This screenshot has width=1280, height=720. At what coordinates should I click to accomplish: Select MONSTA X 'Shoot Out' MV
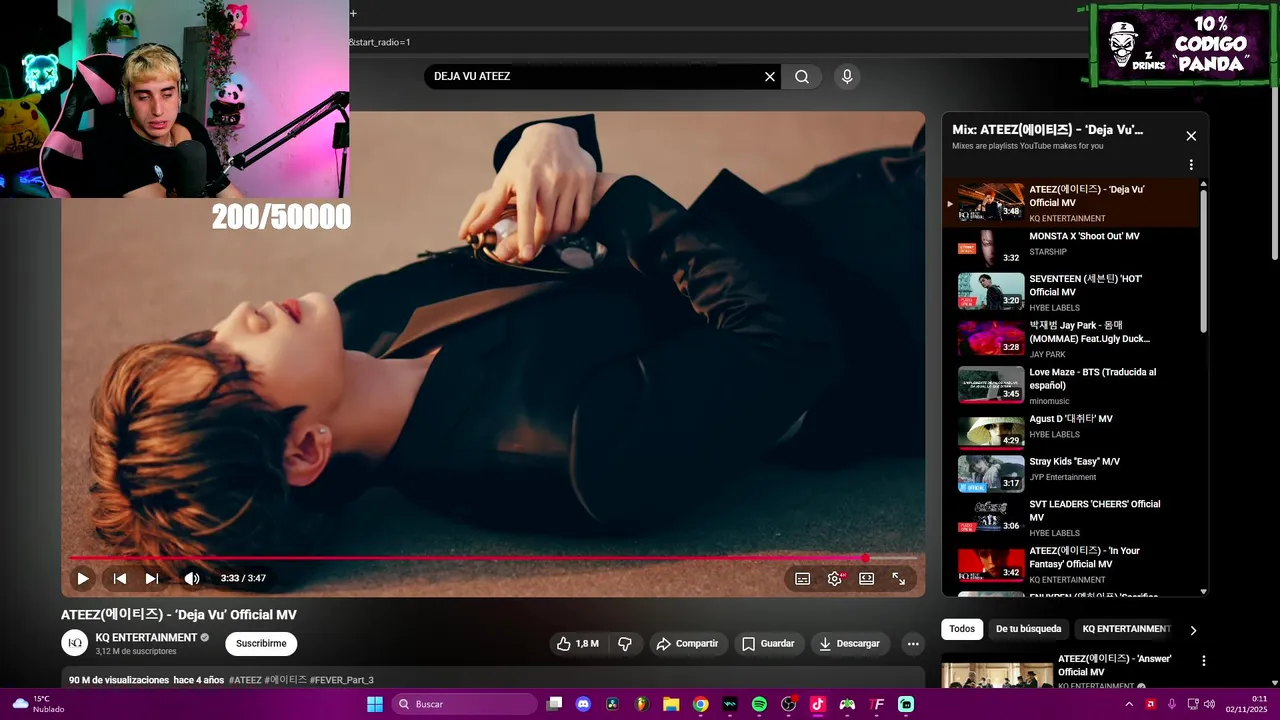tap(1070, 246)
